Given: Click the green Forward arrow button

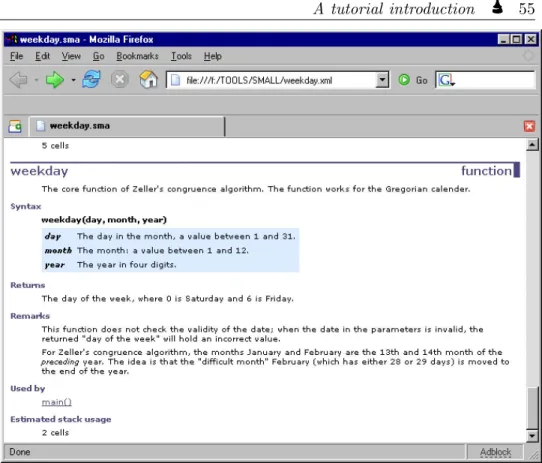Looking at the screenshot, I should coord(55,80).
